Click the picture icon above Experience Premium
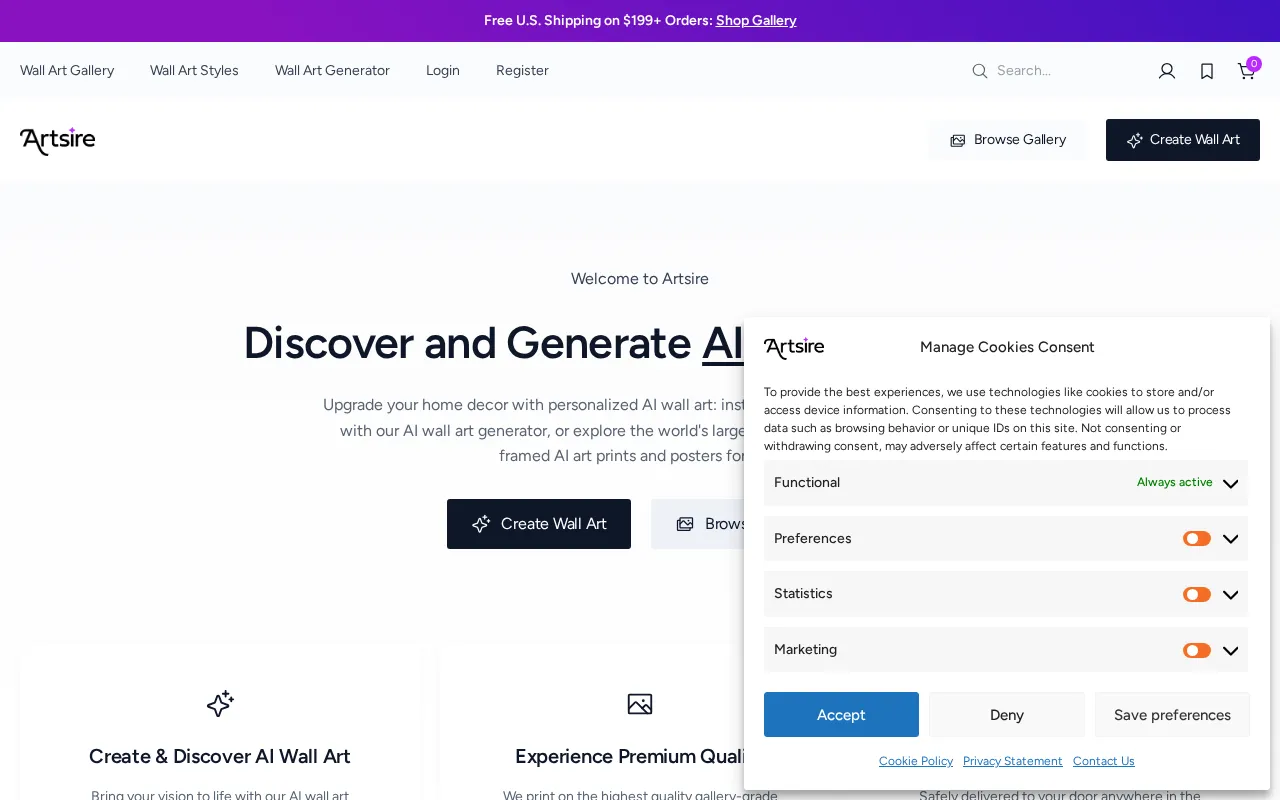This screenshot has width=1280, height=800. coord(640,704)
